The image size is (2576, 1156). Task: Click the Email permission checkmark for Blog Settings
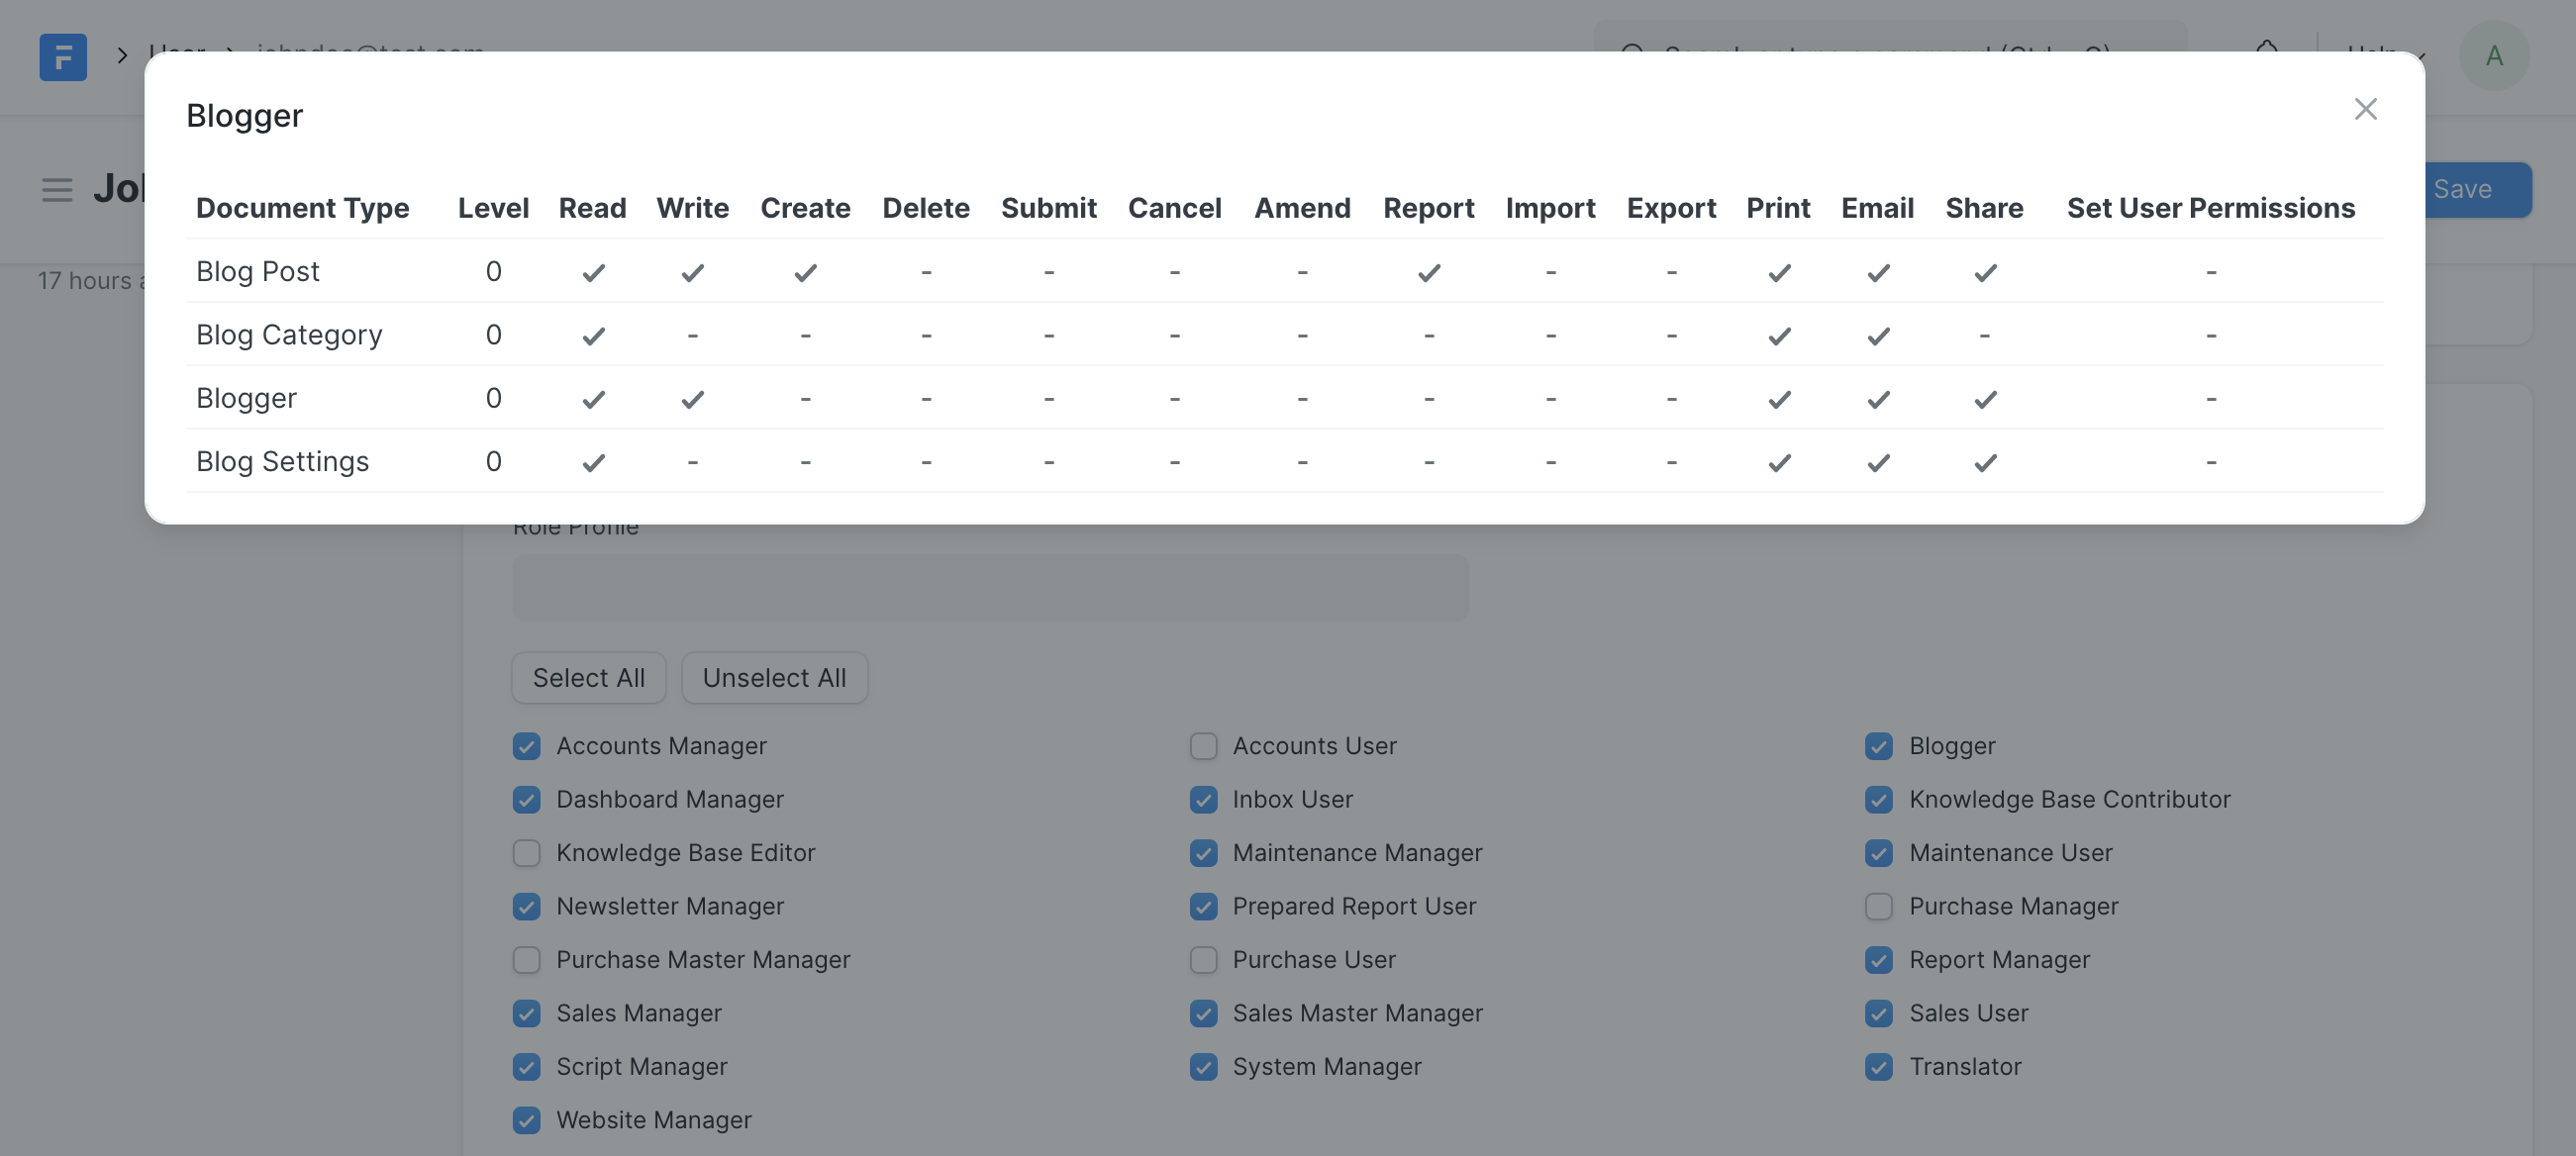click(1878, 460)
